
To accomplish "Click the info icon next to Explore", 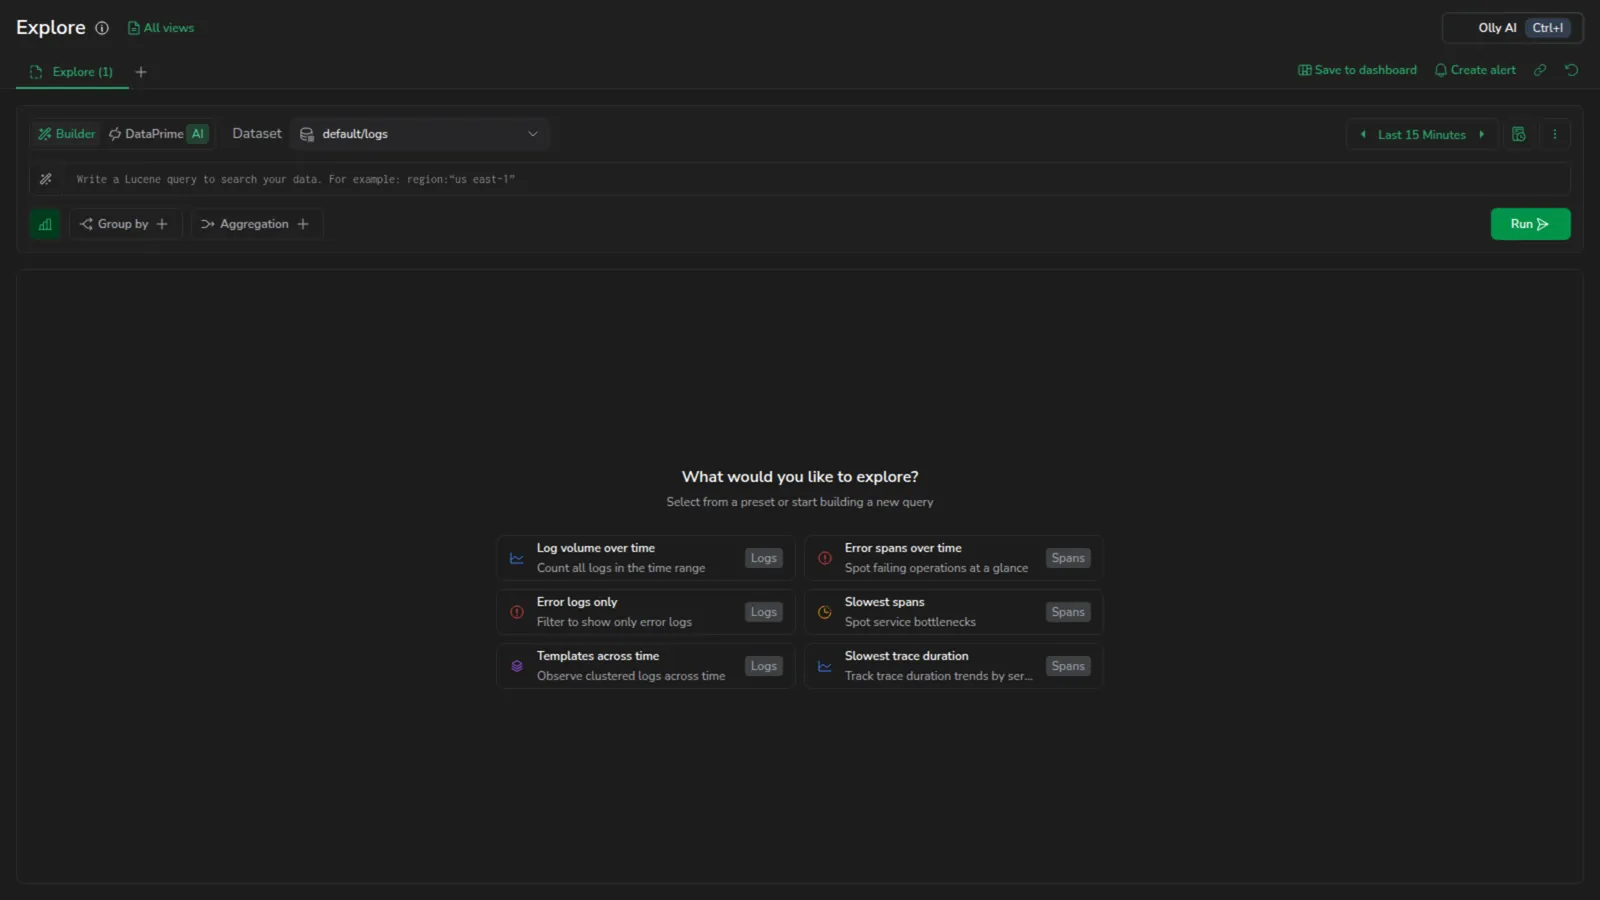I will click(x=102, y=28).
